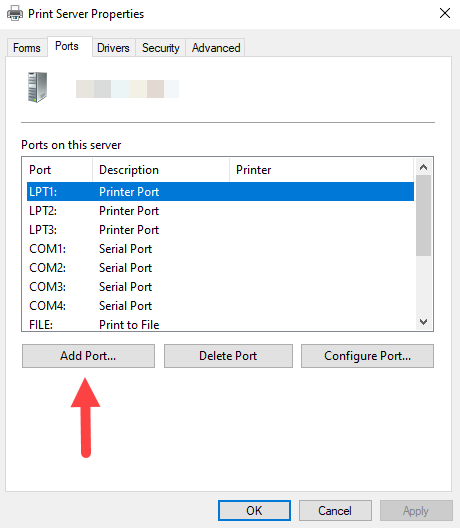The width and height of the screenshot is (460, 528).
Task: Click Cancel to discard changes
Action: tap(335, 510)
